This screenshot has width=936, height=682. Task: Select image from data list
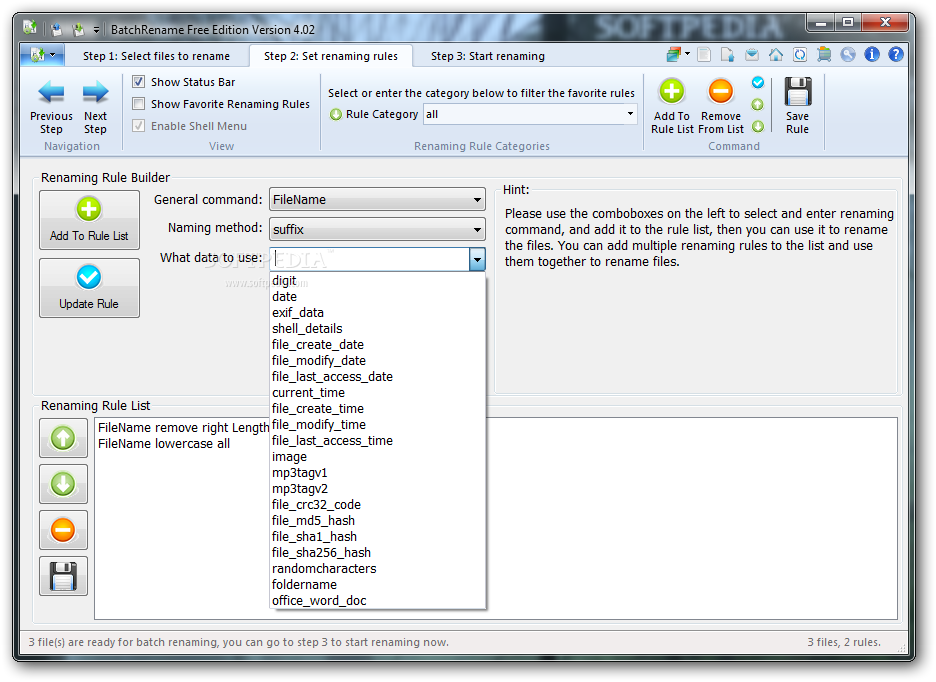pos(378,457)
